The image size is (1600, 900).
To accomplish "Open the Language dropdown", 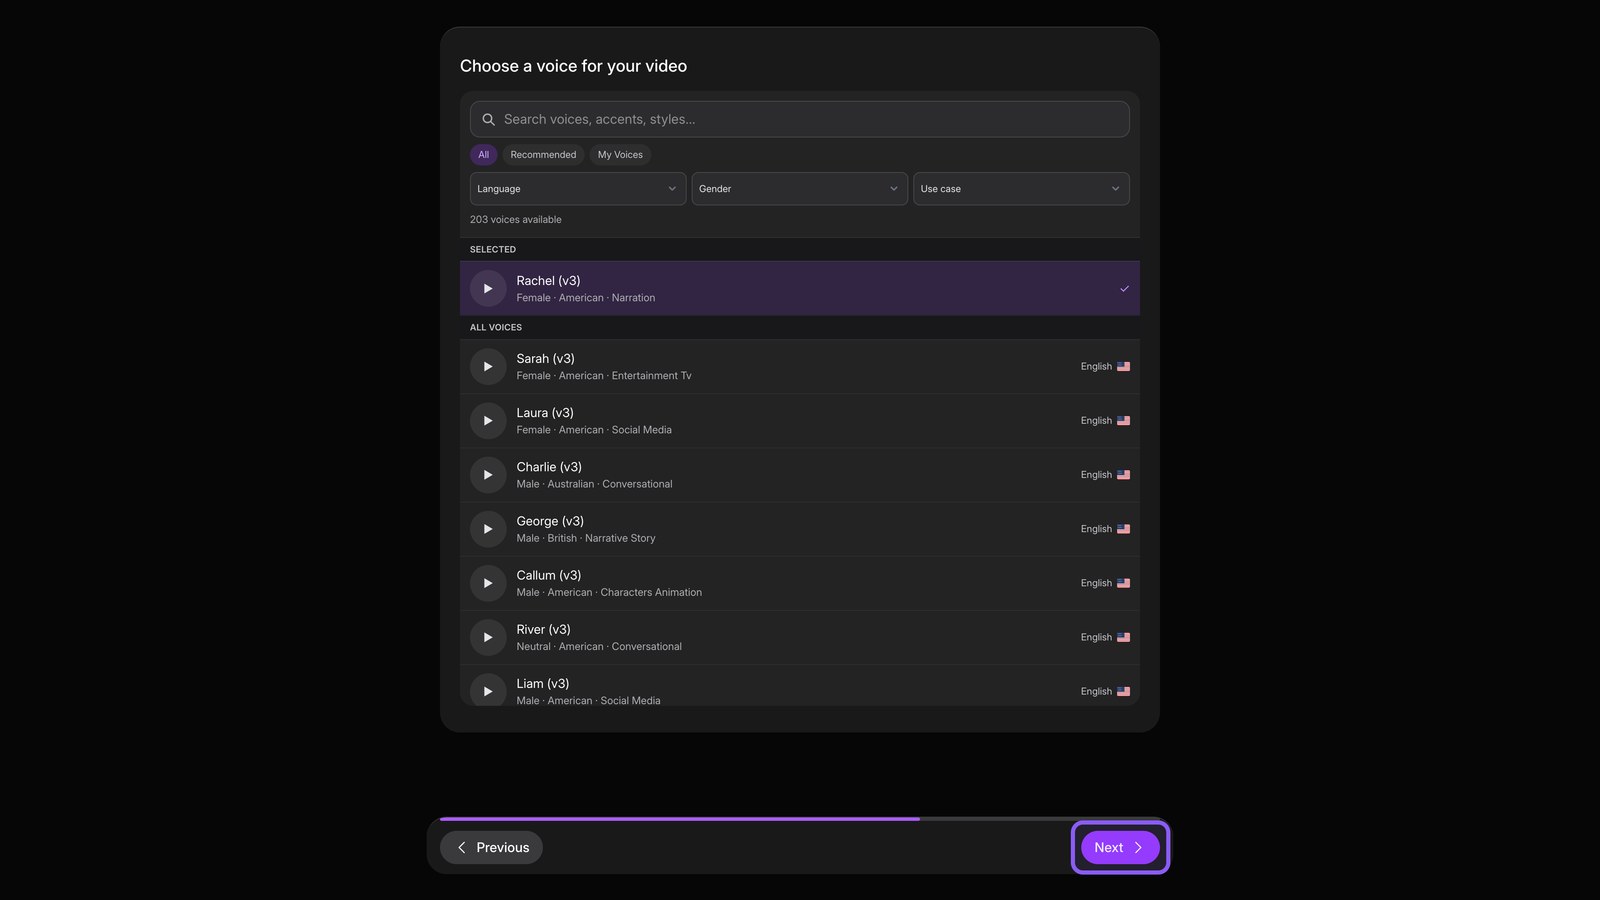I will pyautogui.click(x=578, y=189).
